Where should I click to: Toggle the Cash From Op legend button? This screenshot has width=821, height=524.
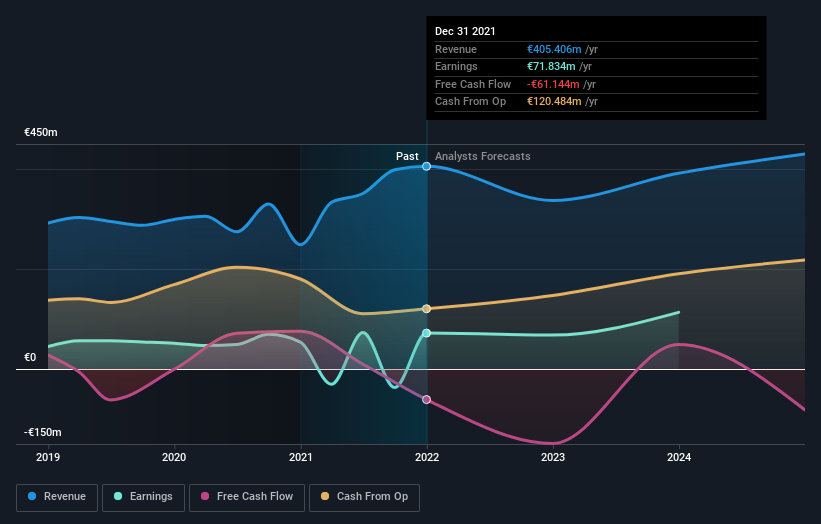tap(364, 497)
